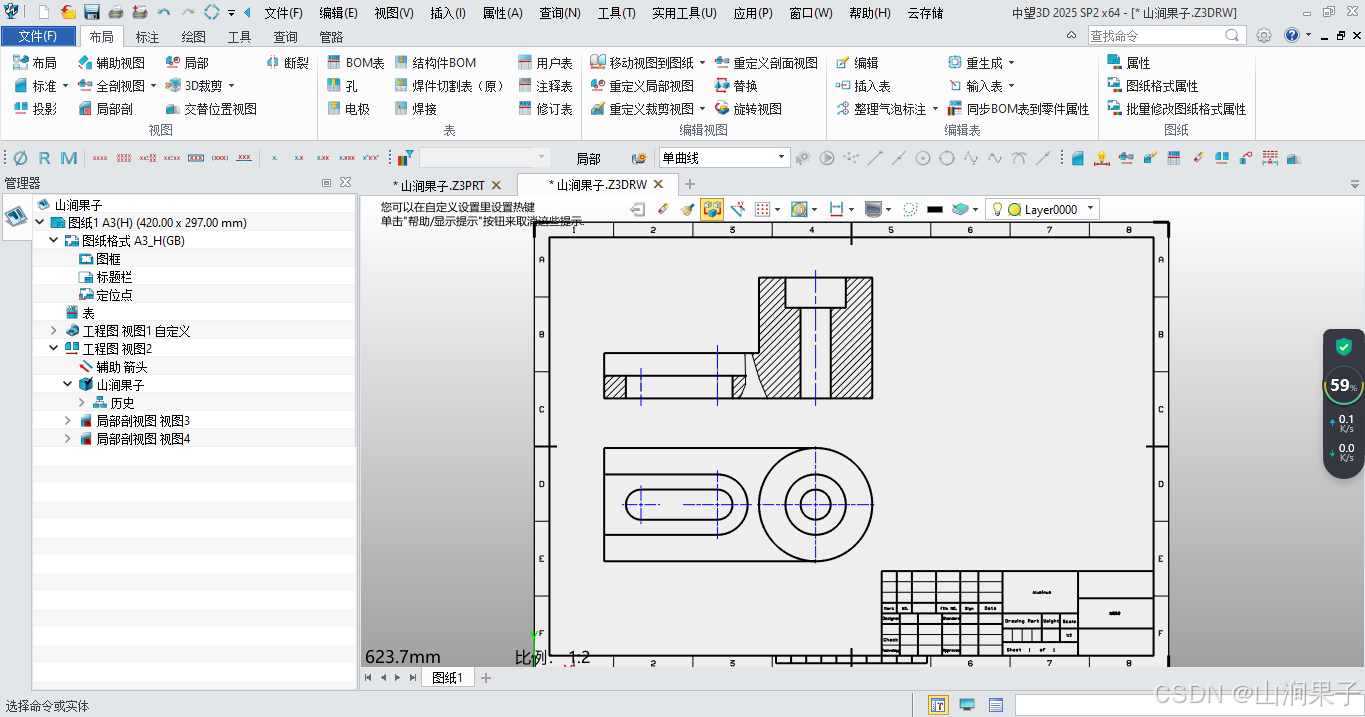Open the 单曲线 selection combo box

pyautogui.click(x=724, y=158)
